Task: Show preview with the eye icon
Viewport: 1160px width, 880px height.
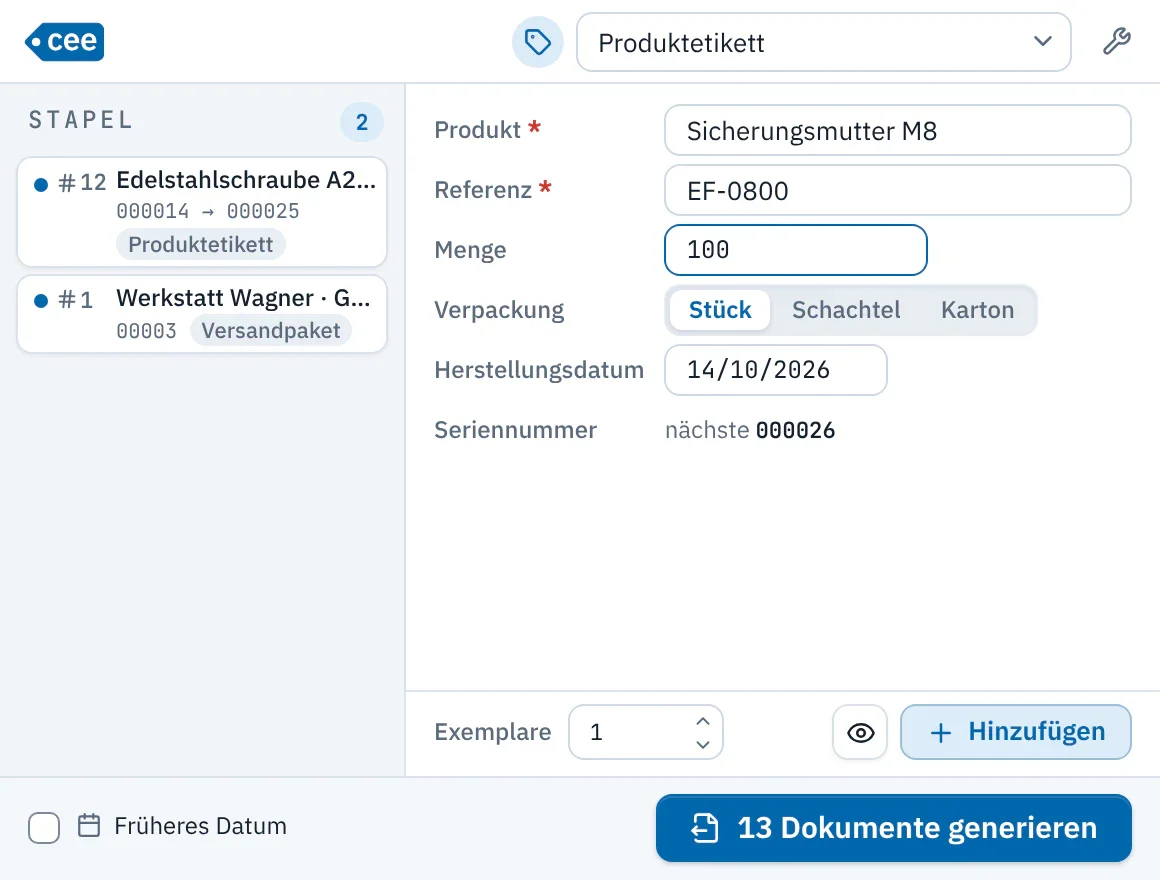Action: [x=860, y=732]
